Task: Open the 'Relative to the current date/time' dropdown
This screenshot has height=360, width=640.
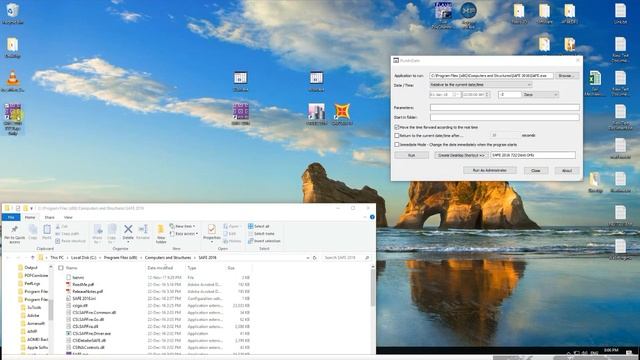Action: coord(480,85)
